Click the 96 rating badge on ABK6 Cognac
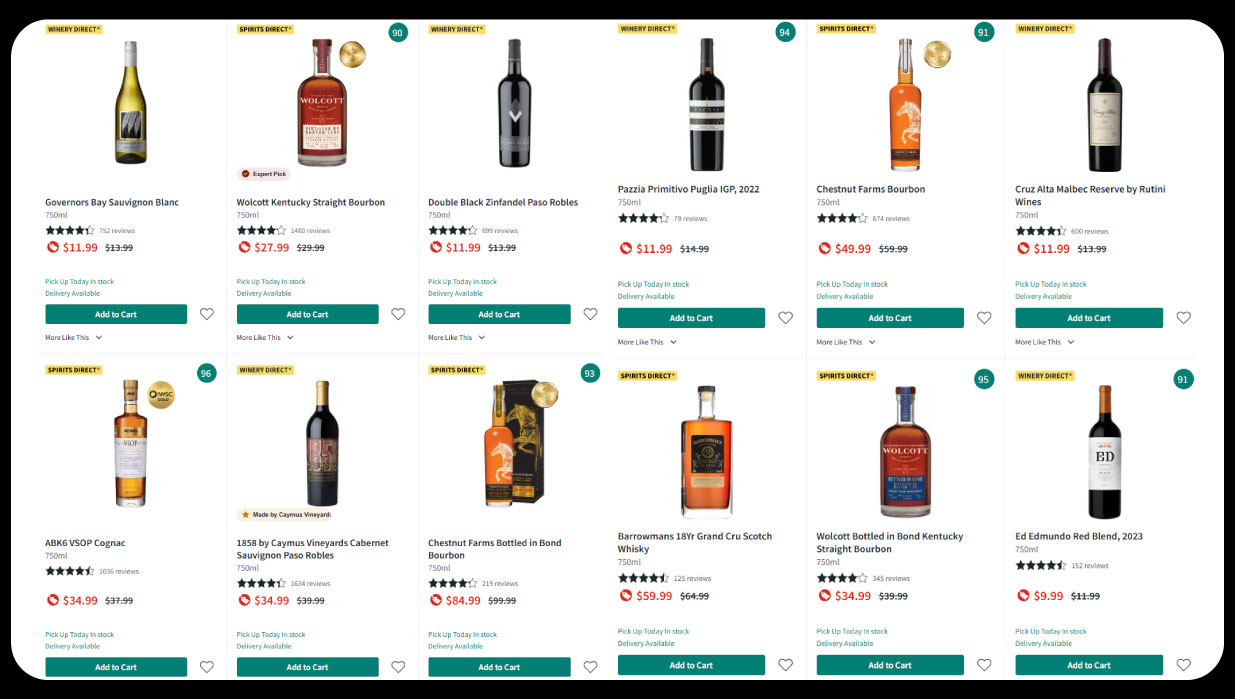 coord(207,374)
